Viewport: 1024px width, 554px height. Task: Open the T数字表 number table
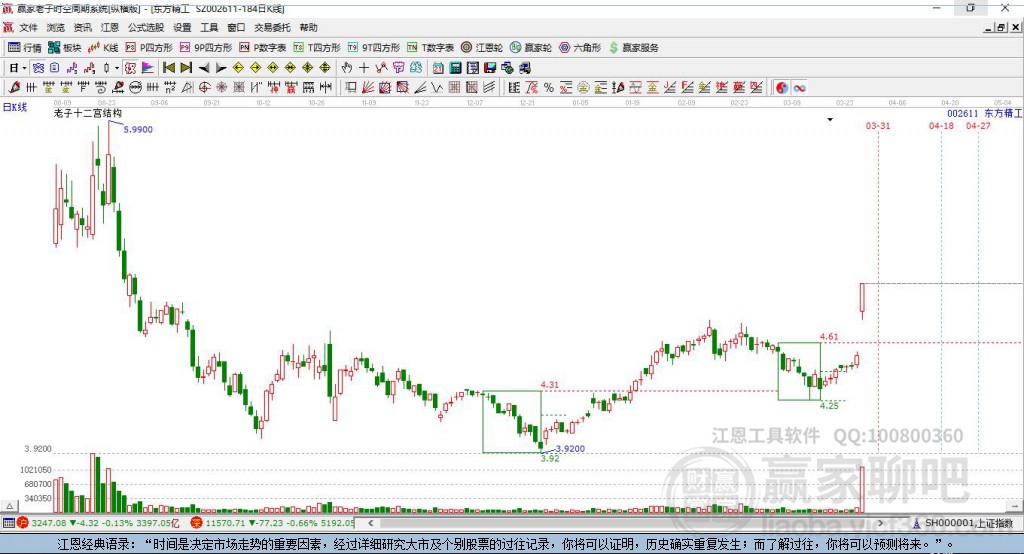(x=430, y=48)
